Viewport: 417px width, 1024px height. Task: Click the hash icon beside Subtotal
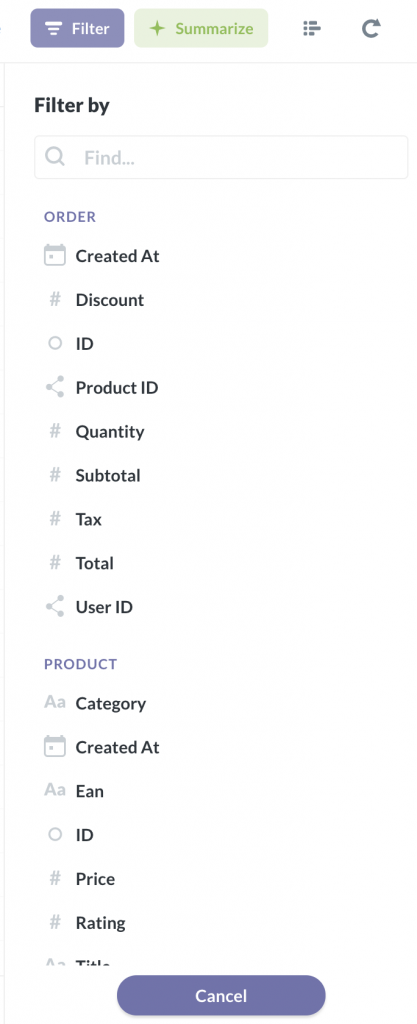coord(55,475)
